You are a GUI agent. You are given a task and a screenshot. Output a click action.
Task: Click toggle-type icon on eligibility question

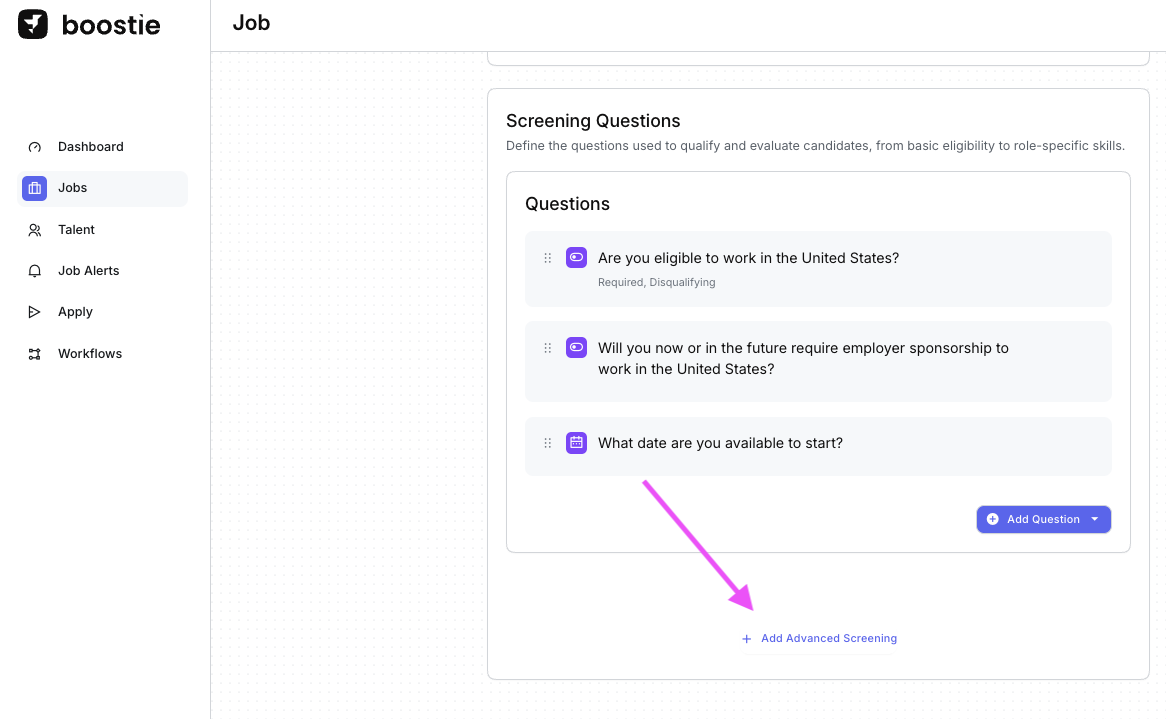[576, 258]
